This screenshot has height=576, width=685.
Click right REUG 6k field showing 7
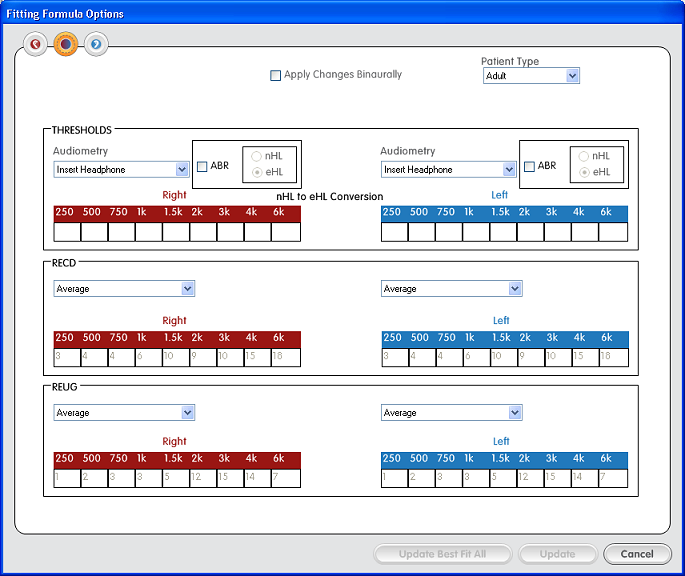[x=286, y=478]
